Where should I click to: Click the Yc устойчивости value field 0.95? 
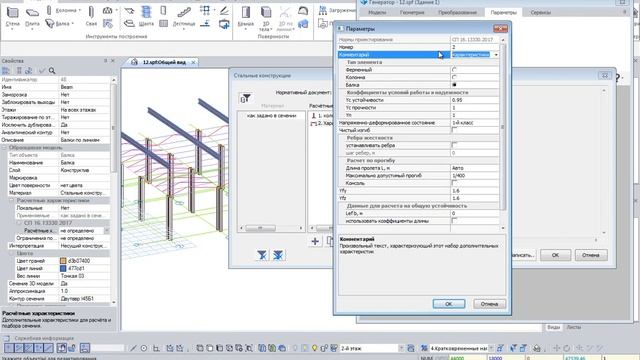[x=474, y=100]
